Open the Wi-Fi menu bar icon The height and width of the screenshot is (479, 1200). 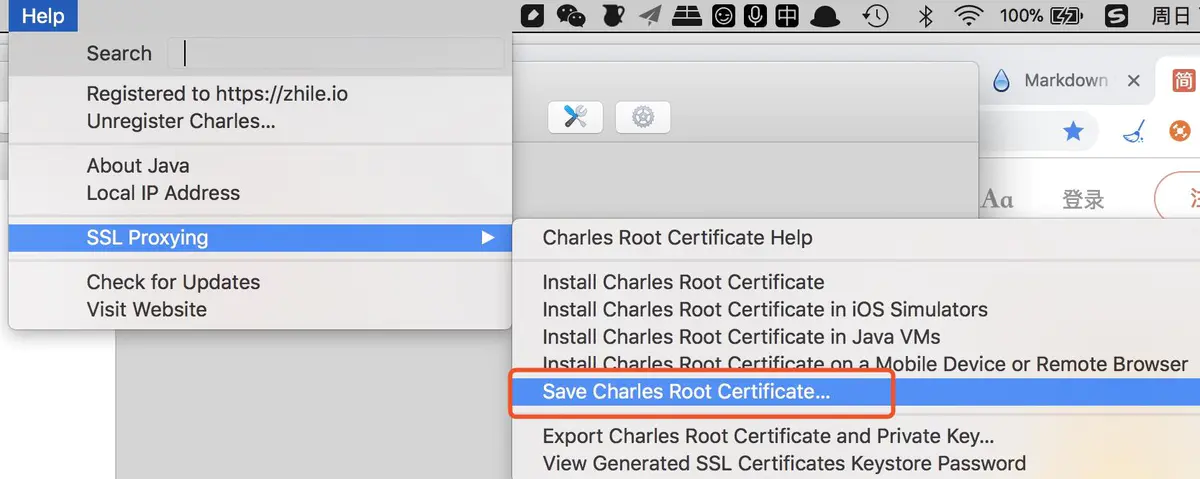tap(968, 16)
